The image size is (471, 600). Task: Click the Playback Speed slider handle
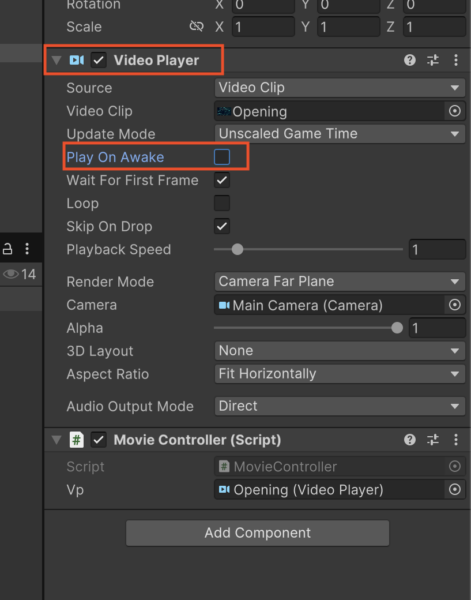point(237,249)
